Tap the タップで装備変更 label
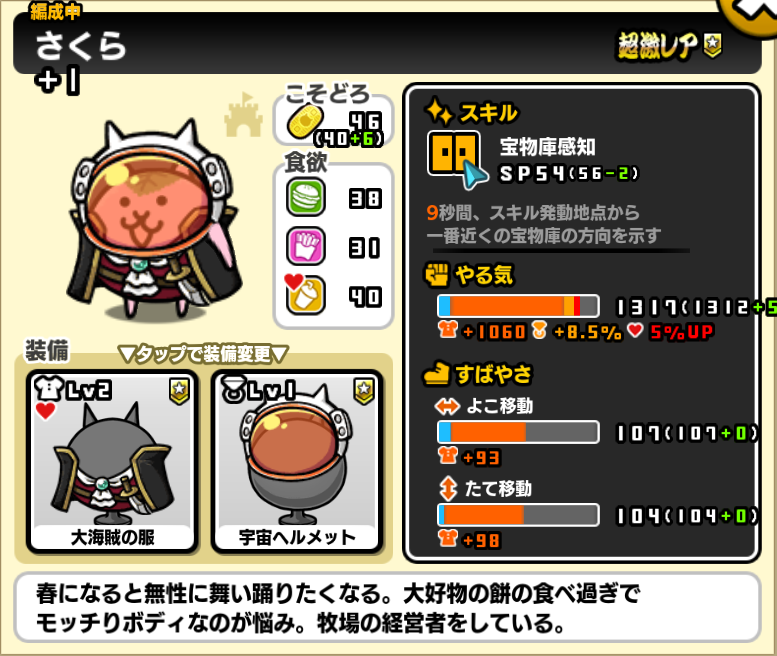Screen dimensions: 777x656 [x=203, y=354]
